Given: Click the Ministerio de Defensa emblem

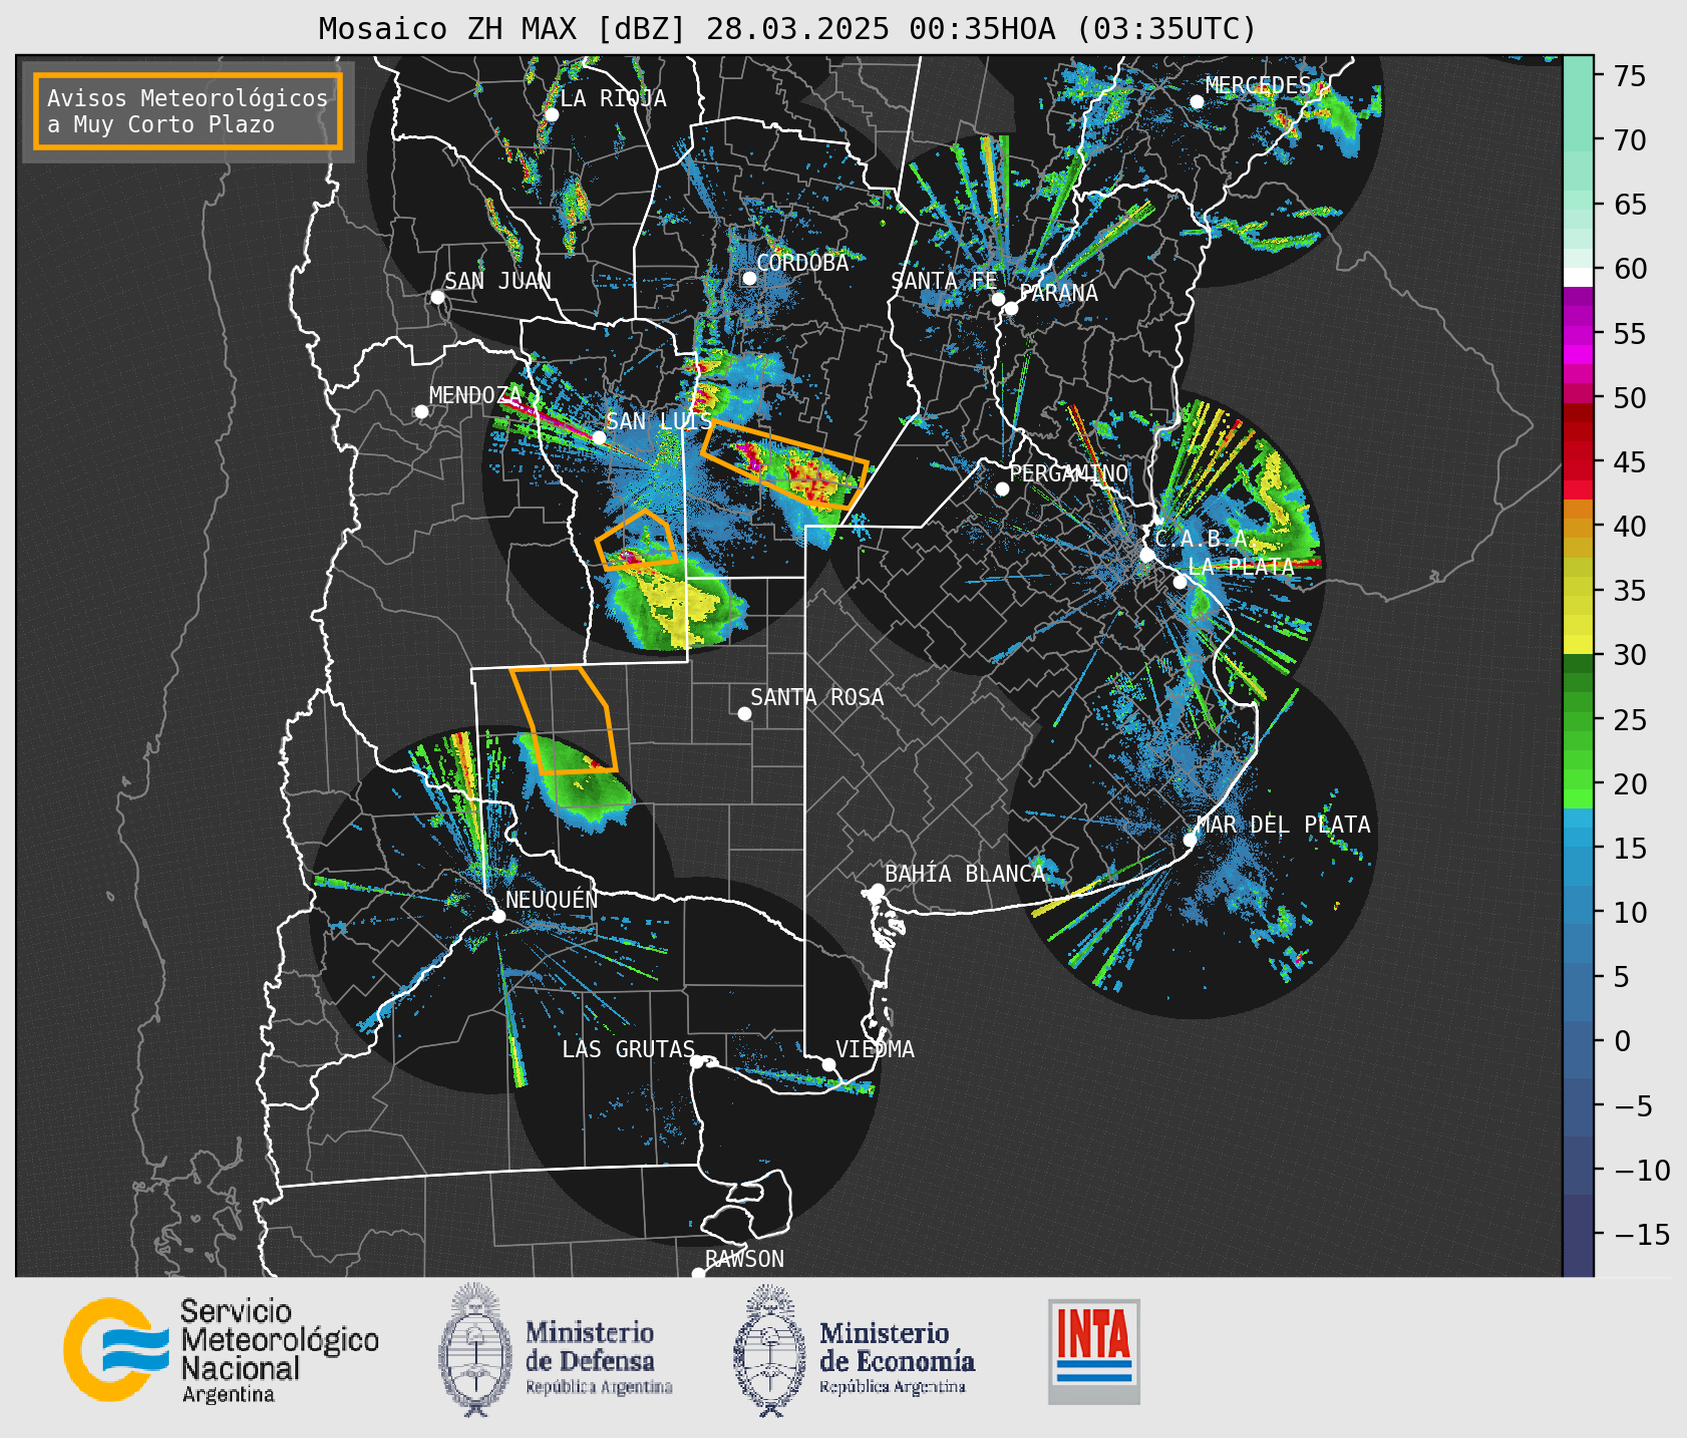Looking at the screenshot, I should (474, 1350).
